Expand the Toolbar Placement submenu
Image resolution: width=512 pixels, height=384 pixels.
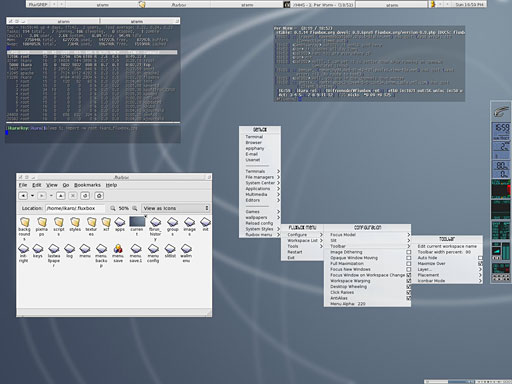447,275
